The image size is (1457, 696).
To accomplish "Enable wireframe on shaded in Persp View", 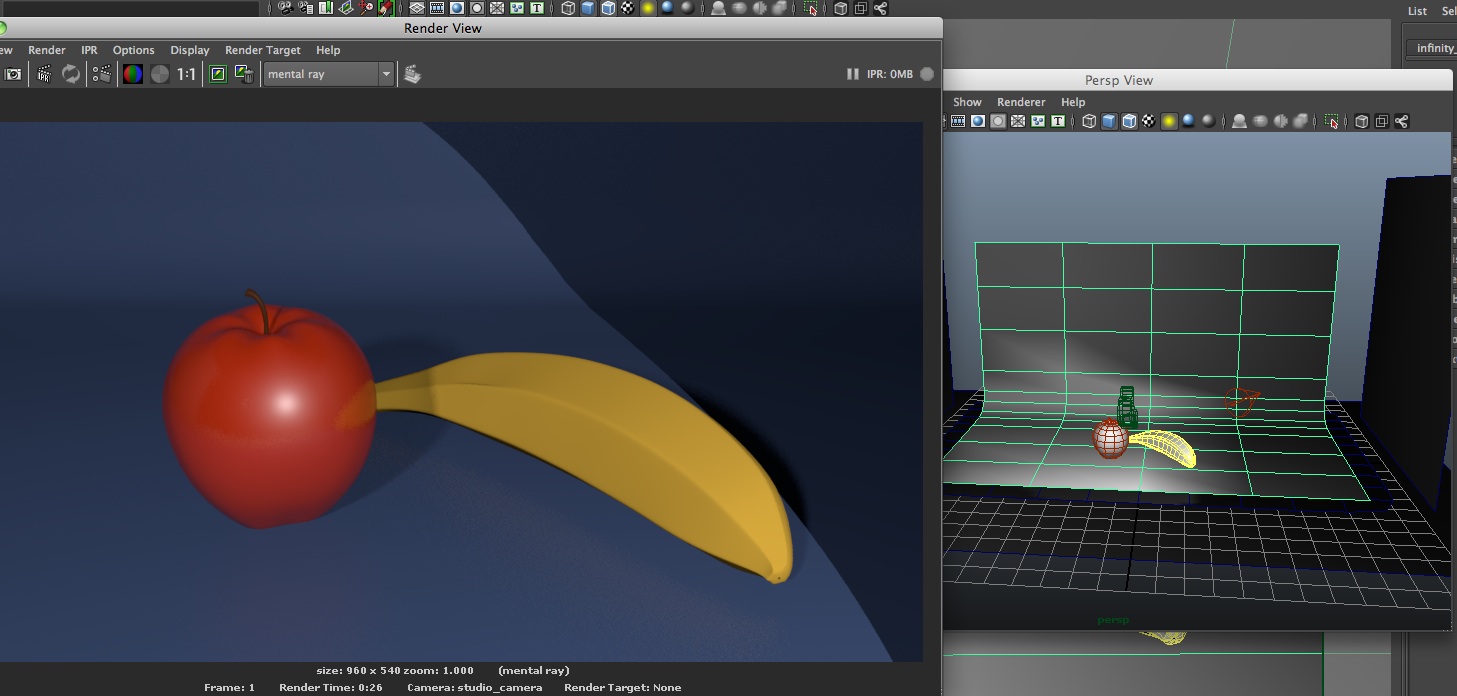I will click(1129, 121).
